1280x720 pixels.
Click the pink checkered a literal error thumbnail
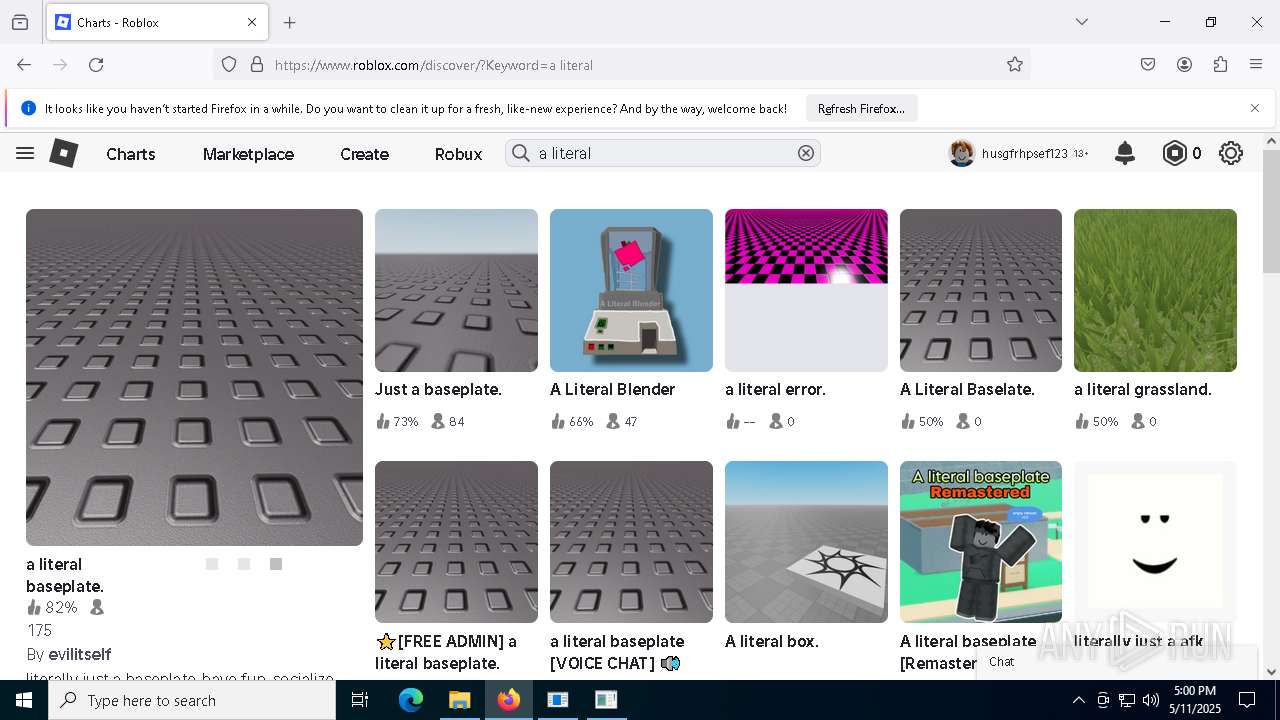click(806, 290)
